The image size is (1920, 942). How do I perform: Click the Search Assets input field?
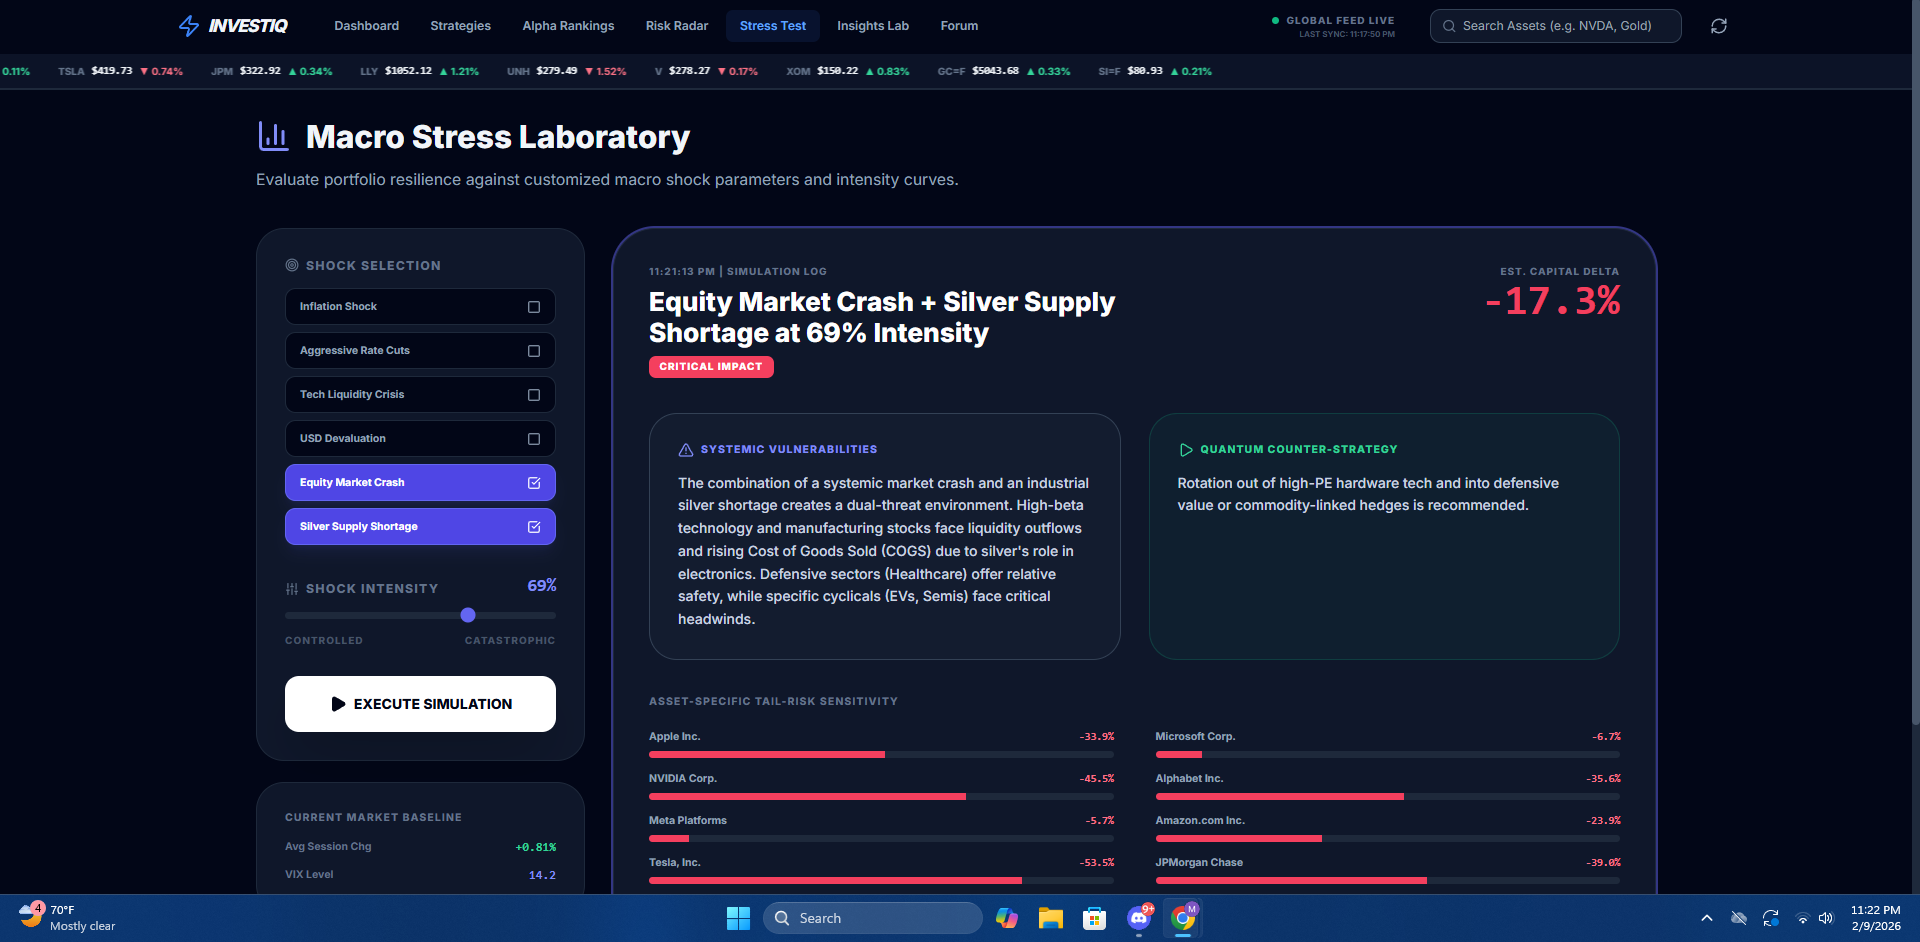tap(1556, 26)
